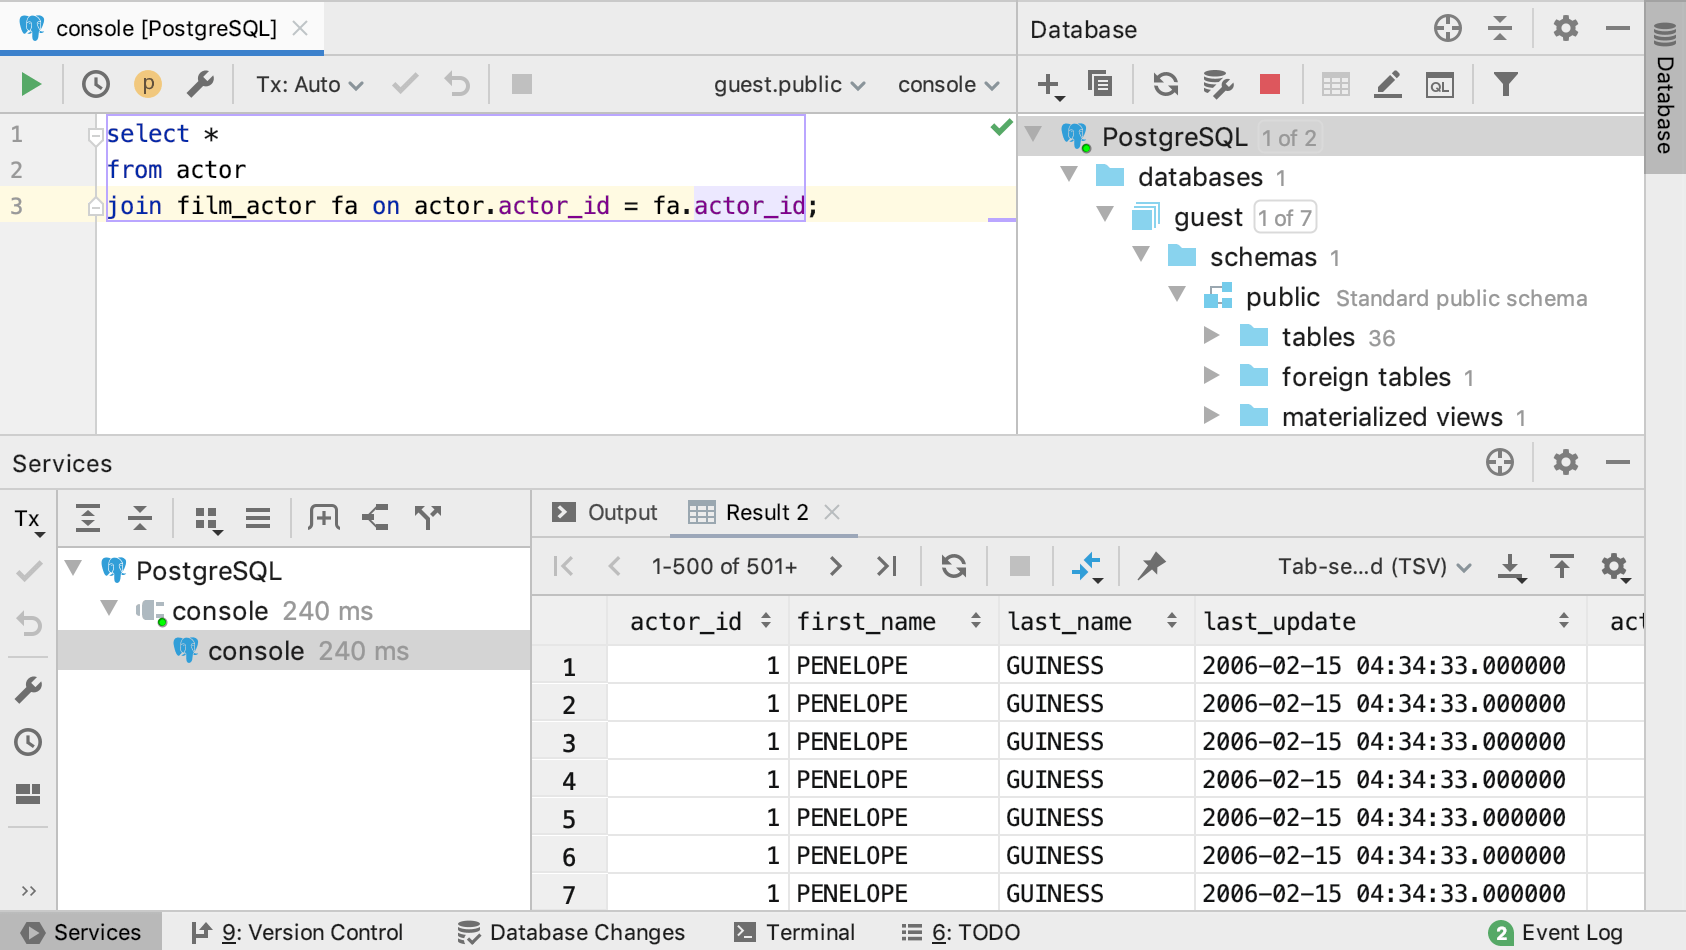This screenshot has height=950, width=1686.
Task: Edit source pencil icon in Database toolbar
Action: [1388, 84]
